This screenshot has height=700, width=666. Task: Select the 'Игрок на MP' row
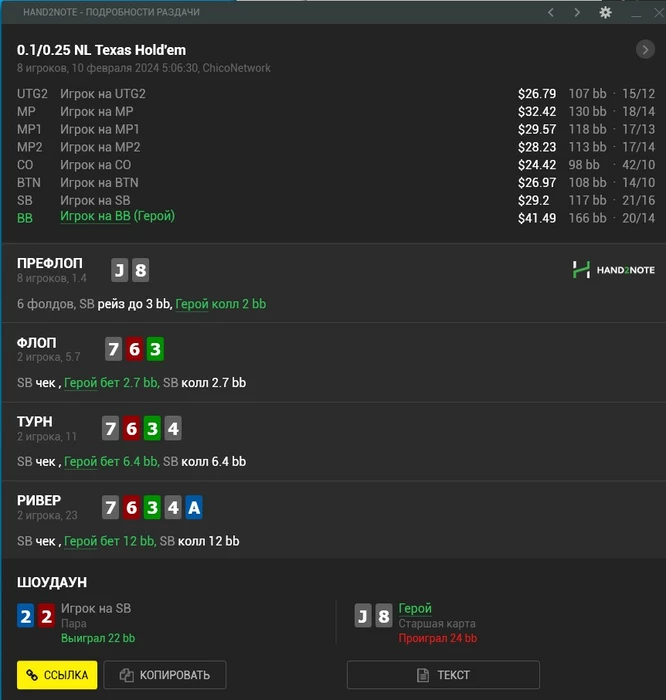(336, 112)
